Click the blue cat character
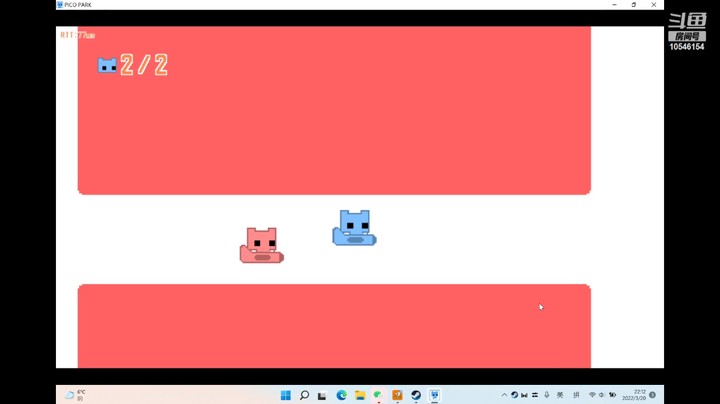 click(354, 228)
